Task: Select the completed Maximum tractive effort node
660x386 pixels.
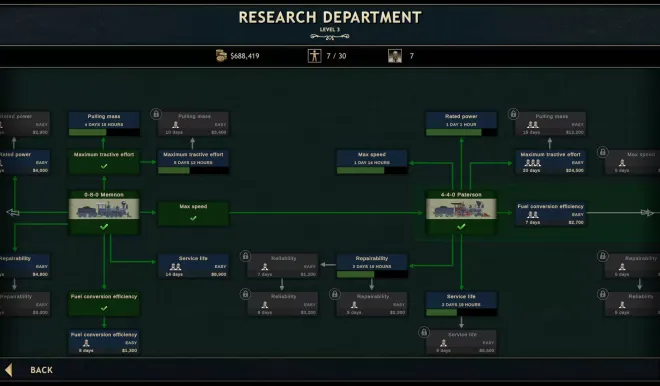Action: pyautogui.click(x=104, y=161)
